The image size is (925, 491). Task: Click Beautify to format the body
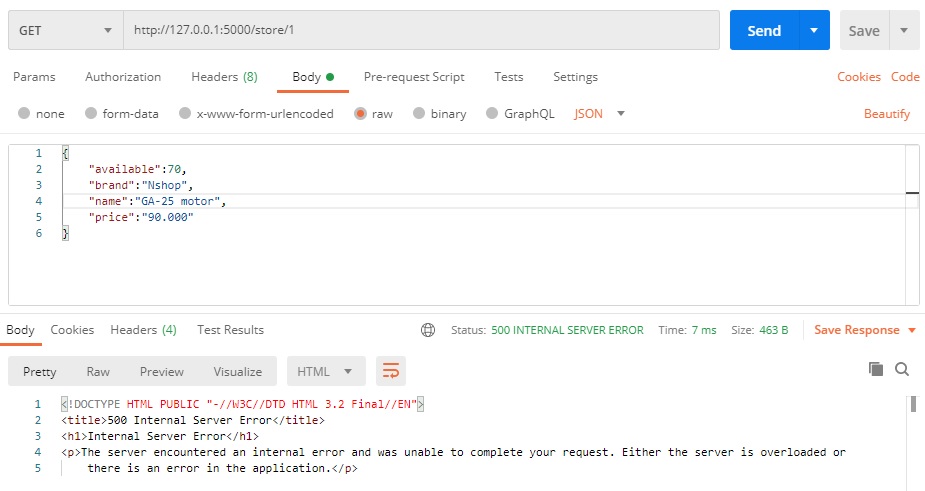tap(887, 113)
